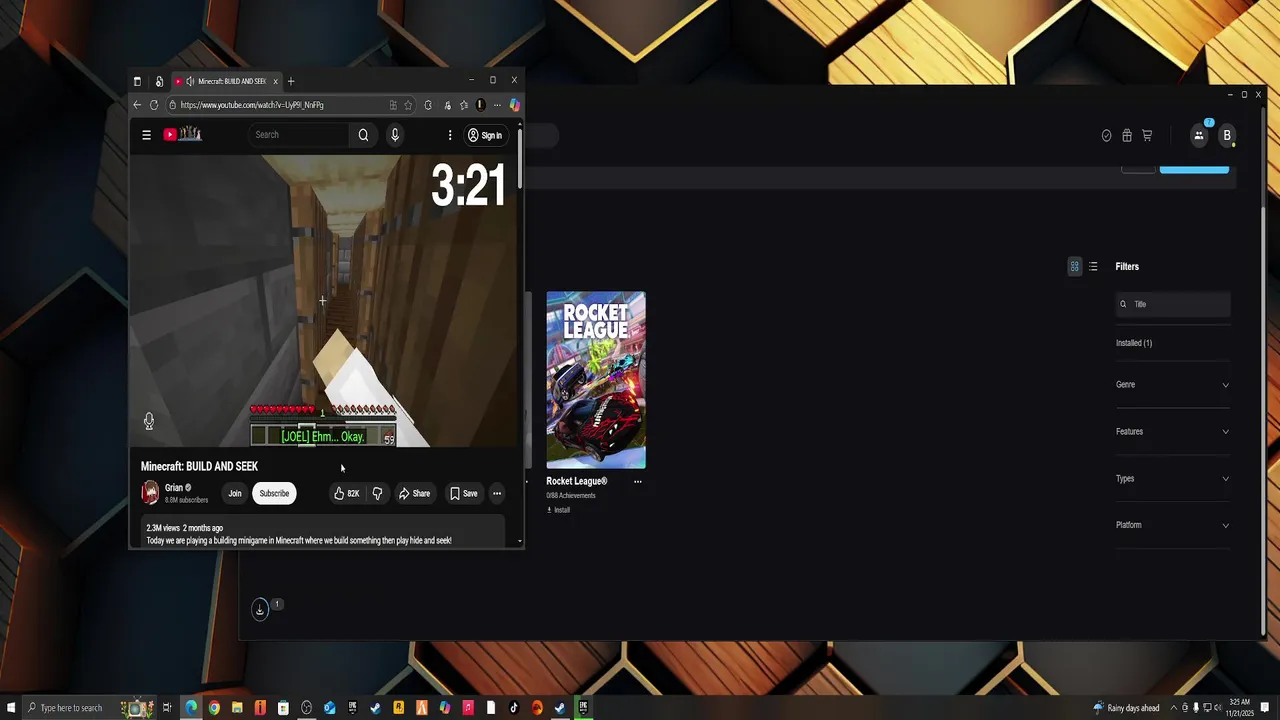
Task: Sign in to YouTube
Action: pyautogui.click(x=485, y=135)
